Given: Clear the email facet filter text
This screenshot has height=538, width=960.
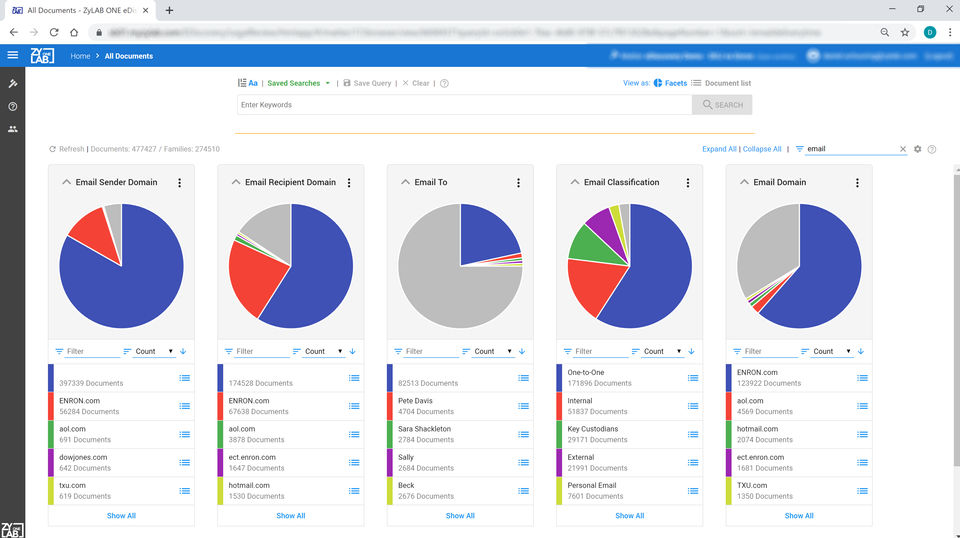Looking at the screenshot, I should pos(902,149).
